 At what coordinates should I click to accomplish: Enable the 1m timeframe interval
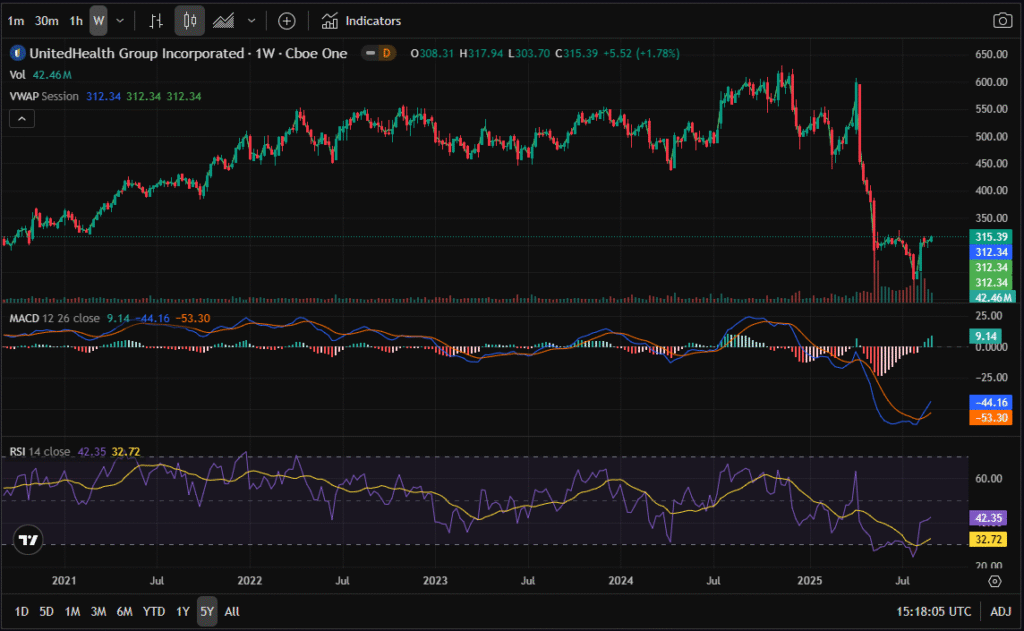click(x=16, y=20)
